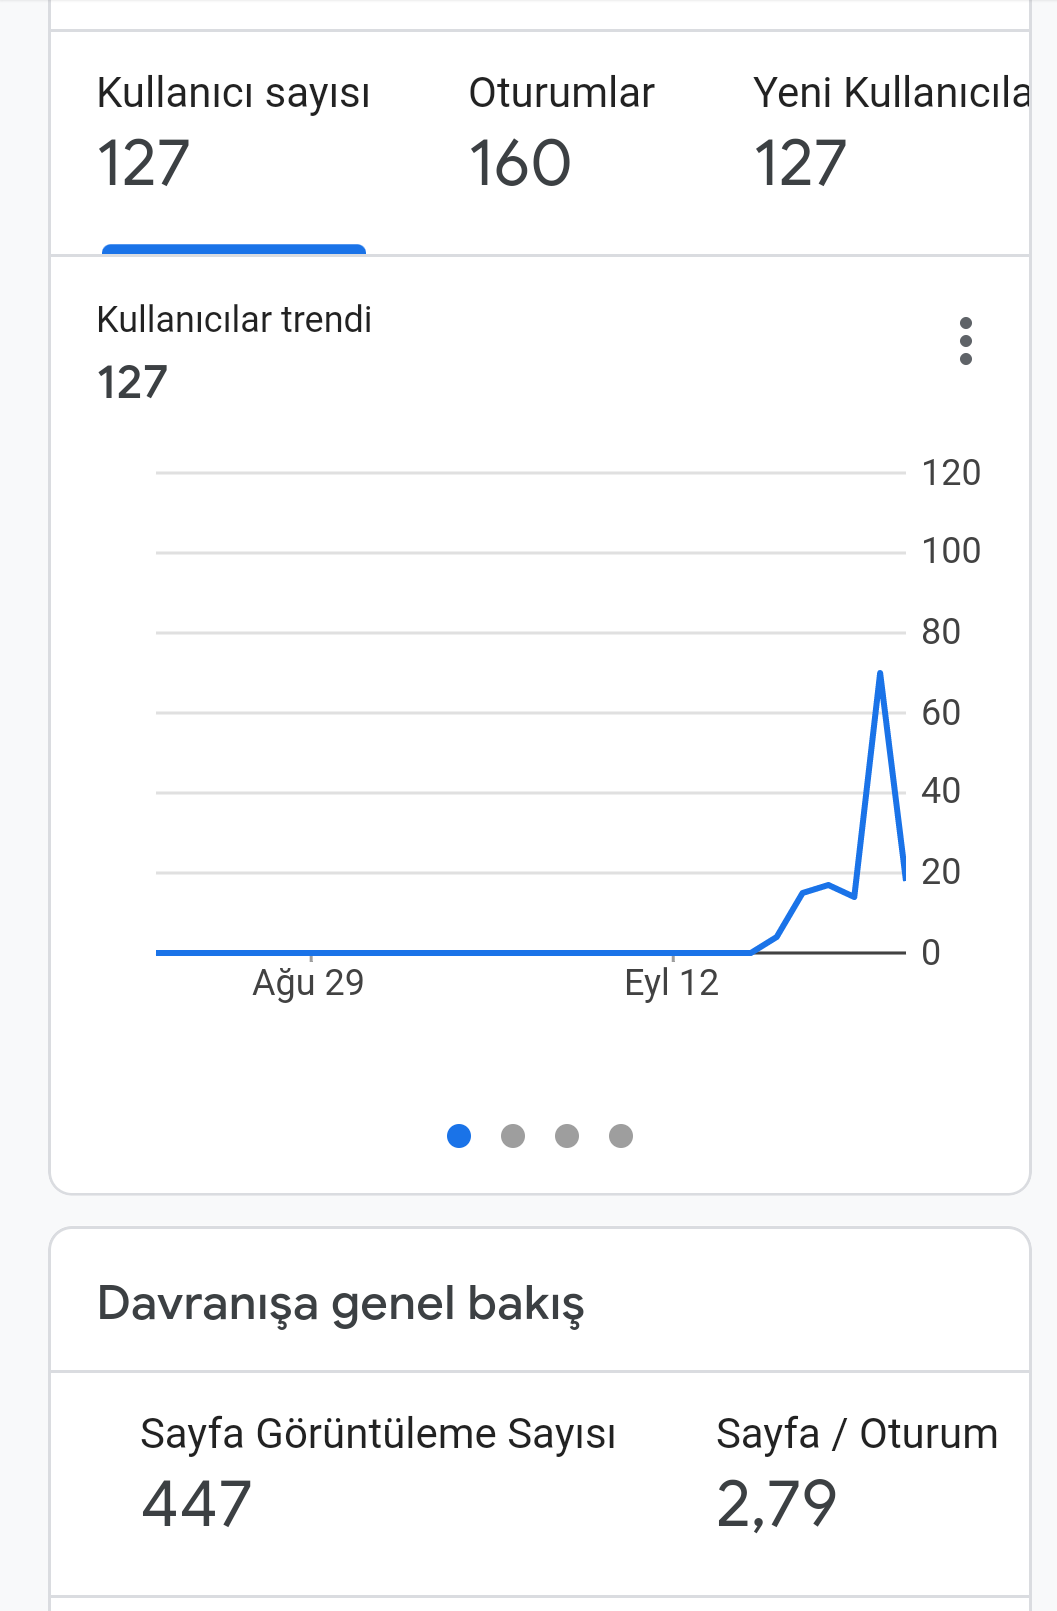This screenshot has height=1611, width=1057.
Task: Click the blue active tab indicator bar
Action: coord(234,249)
